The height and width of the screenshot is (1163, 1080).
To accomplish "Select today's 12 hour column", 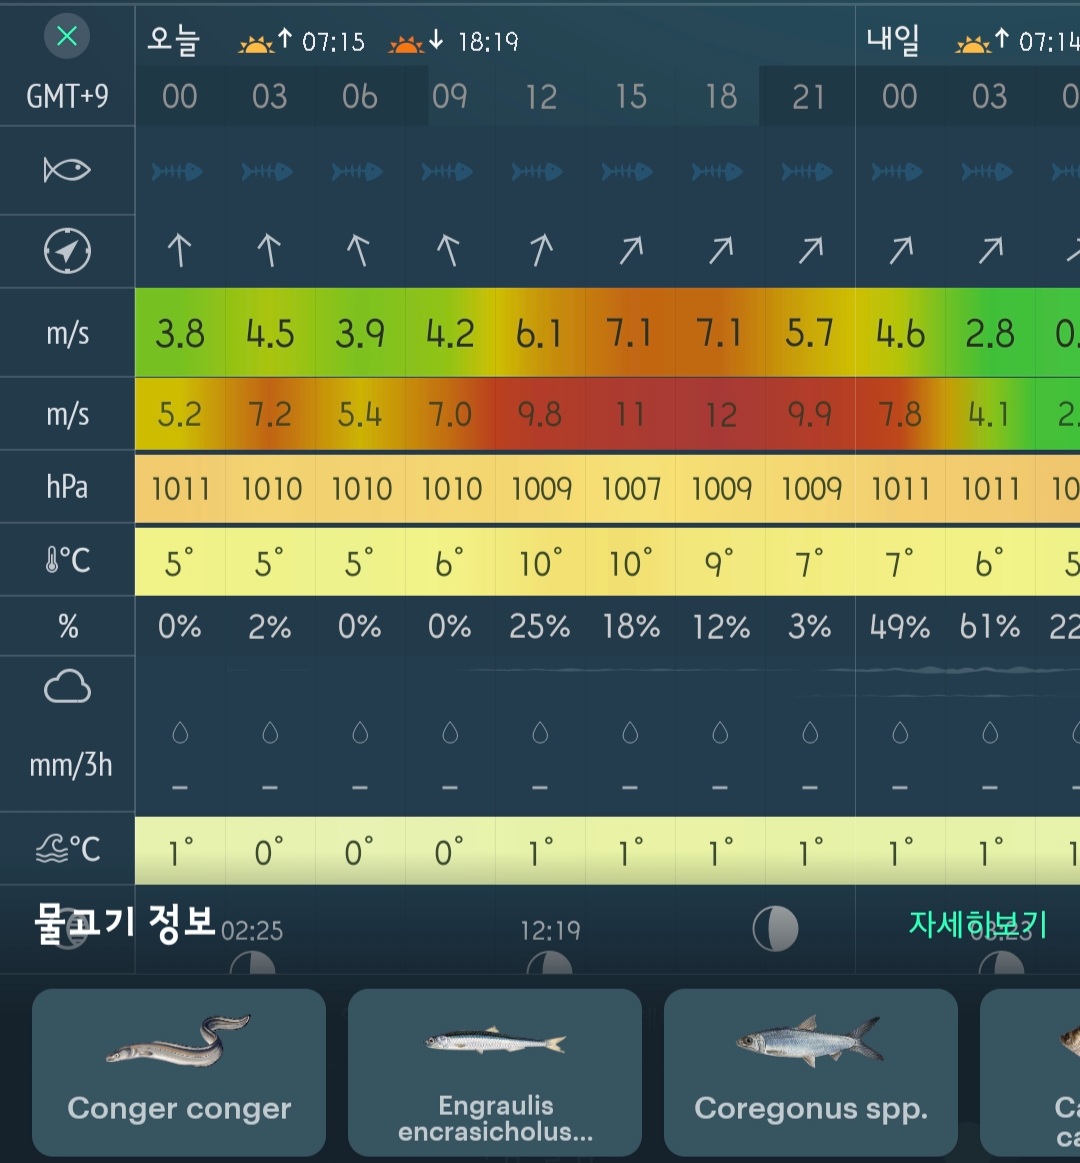I will [541, 96].
